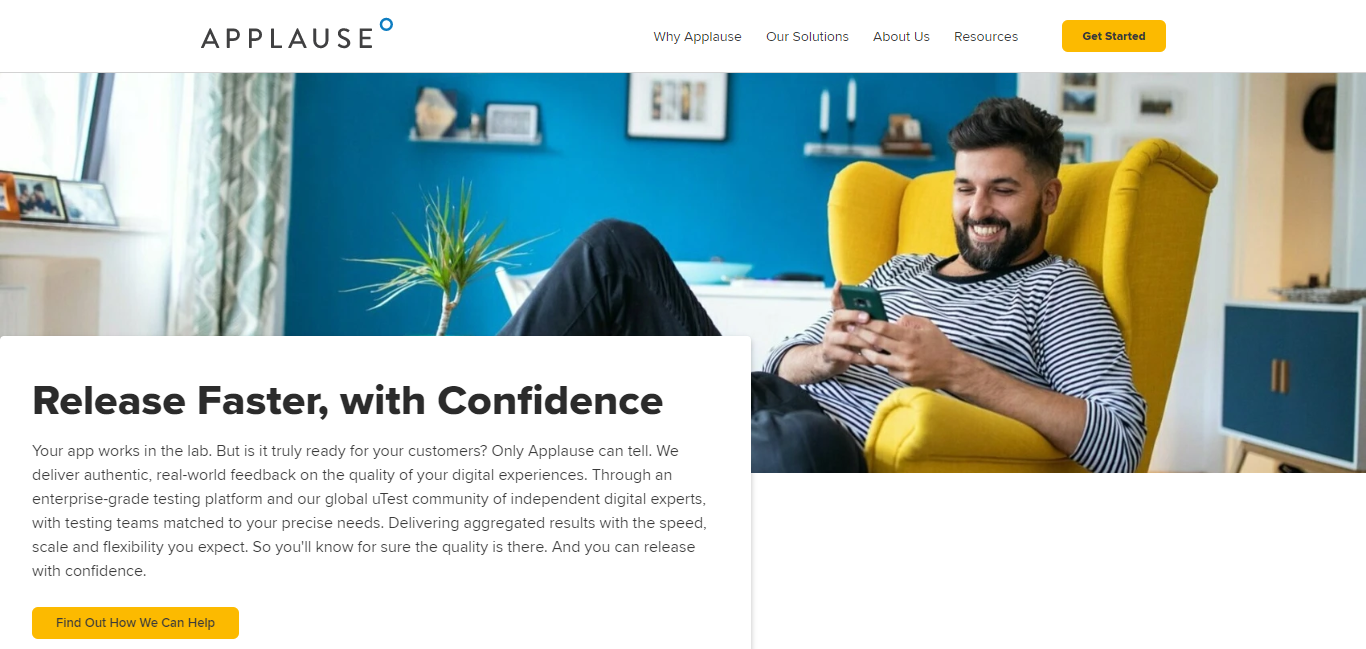The width and height of the screenshot is (1366, 649).
Task: Click the framed picture on the blue wall
Action: tap(678, 105)
